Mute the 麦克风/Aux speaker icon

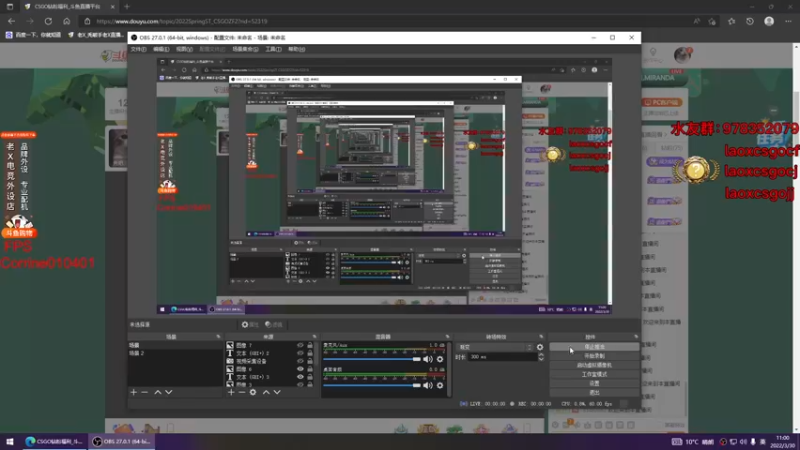point(428,359)
